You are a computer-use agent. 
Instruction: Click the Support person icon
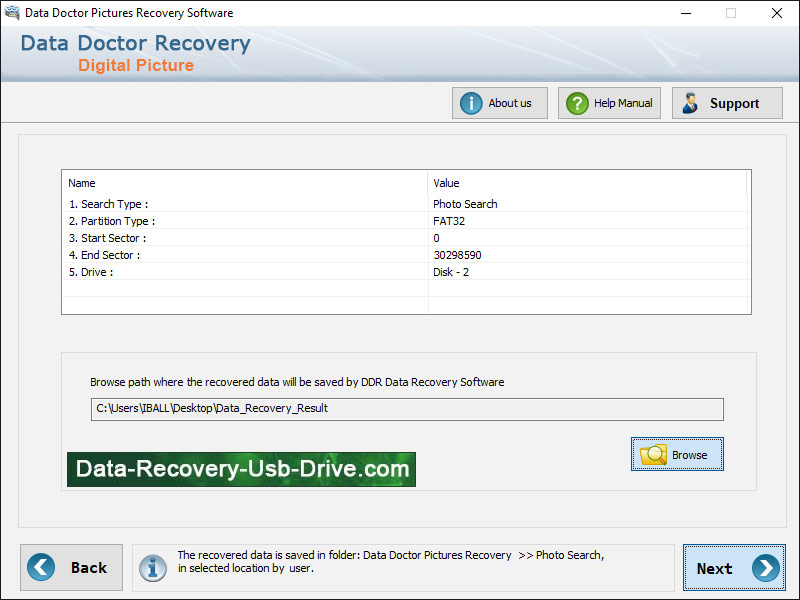click(690, 102)
